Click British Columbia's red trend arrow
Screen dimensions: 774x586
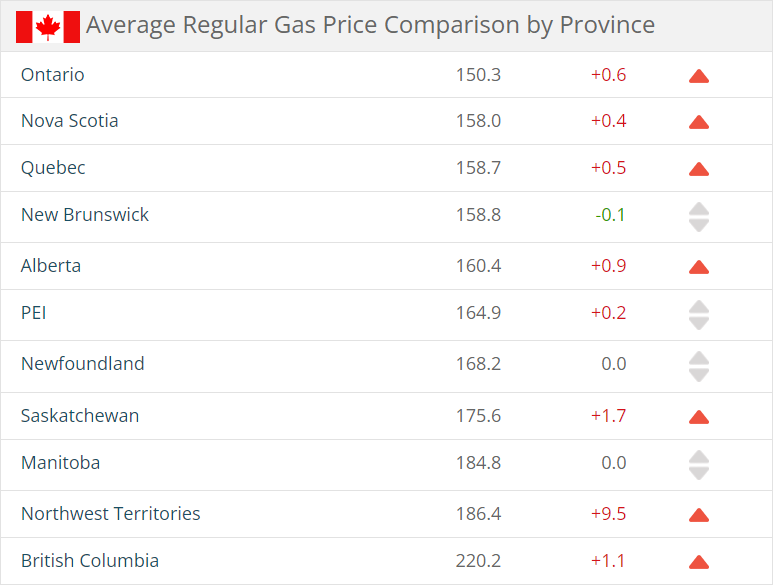click(699, 562)
